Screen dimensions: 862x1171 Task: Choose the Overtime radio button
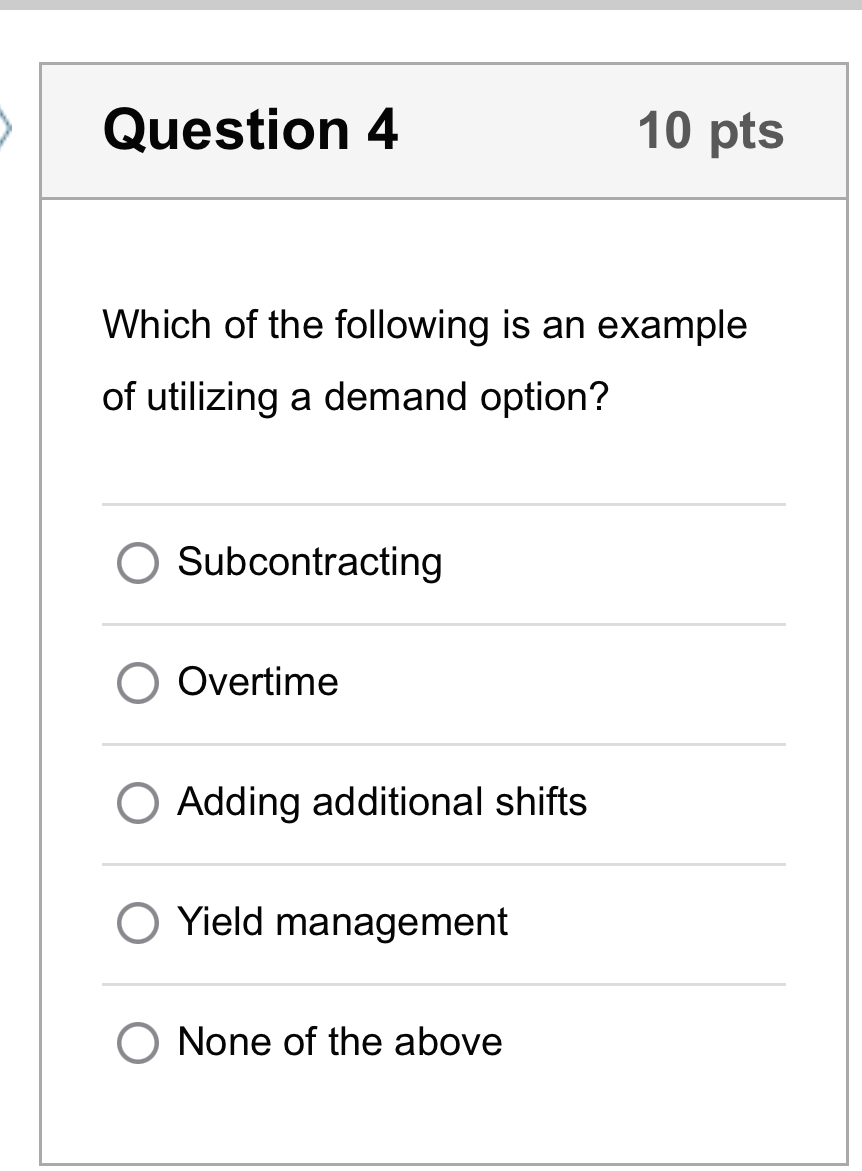(138, 684)
